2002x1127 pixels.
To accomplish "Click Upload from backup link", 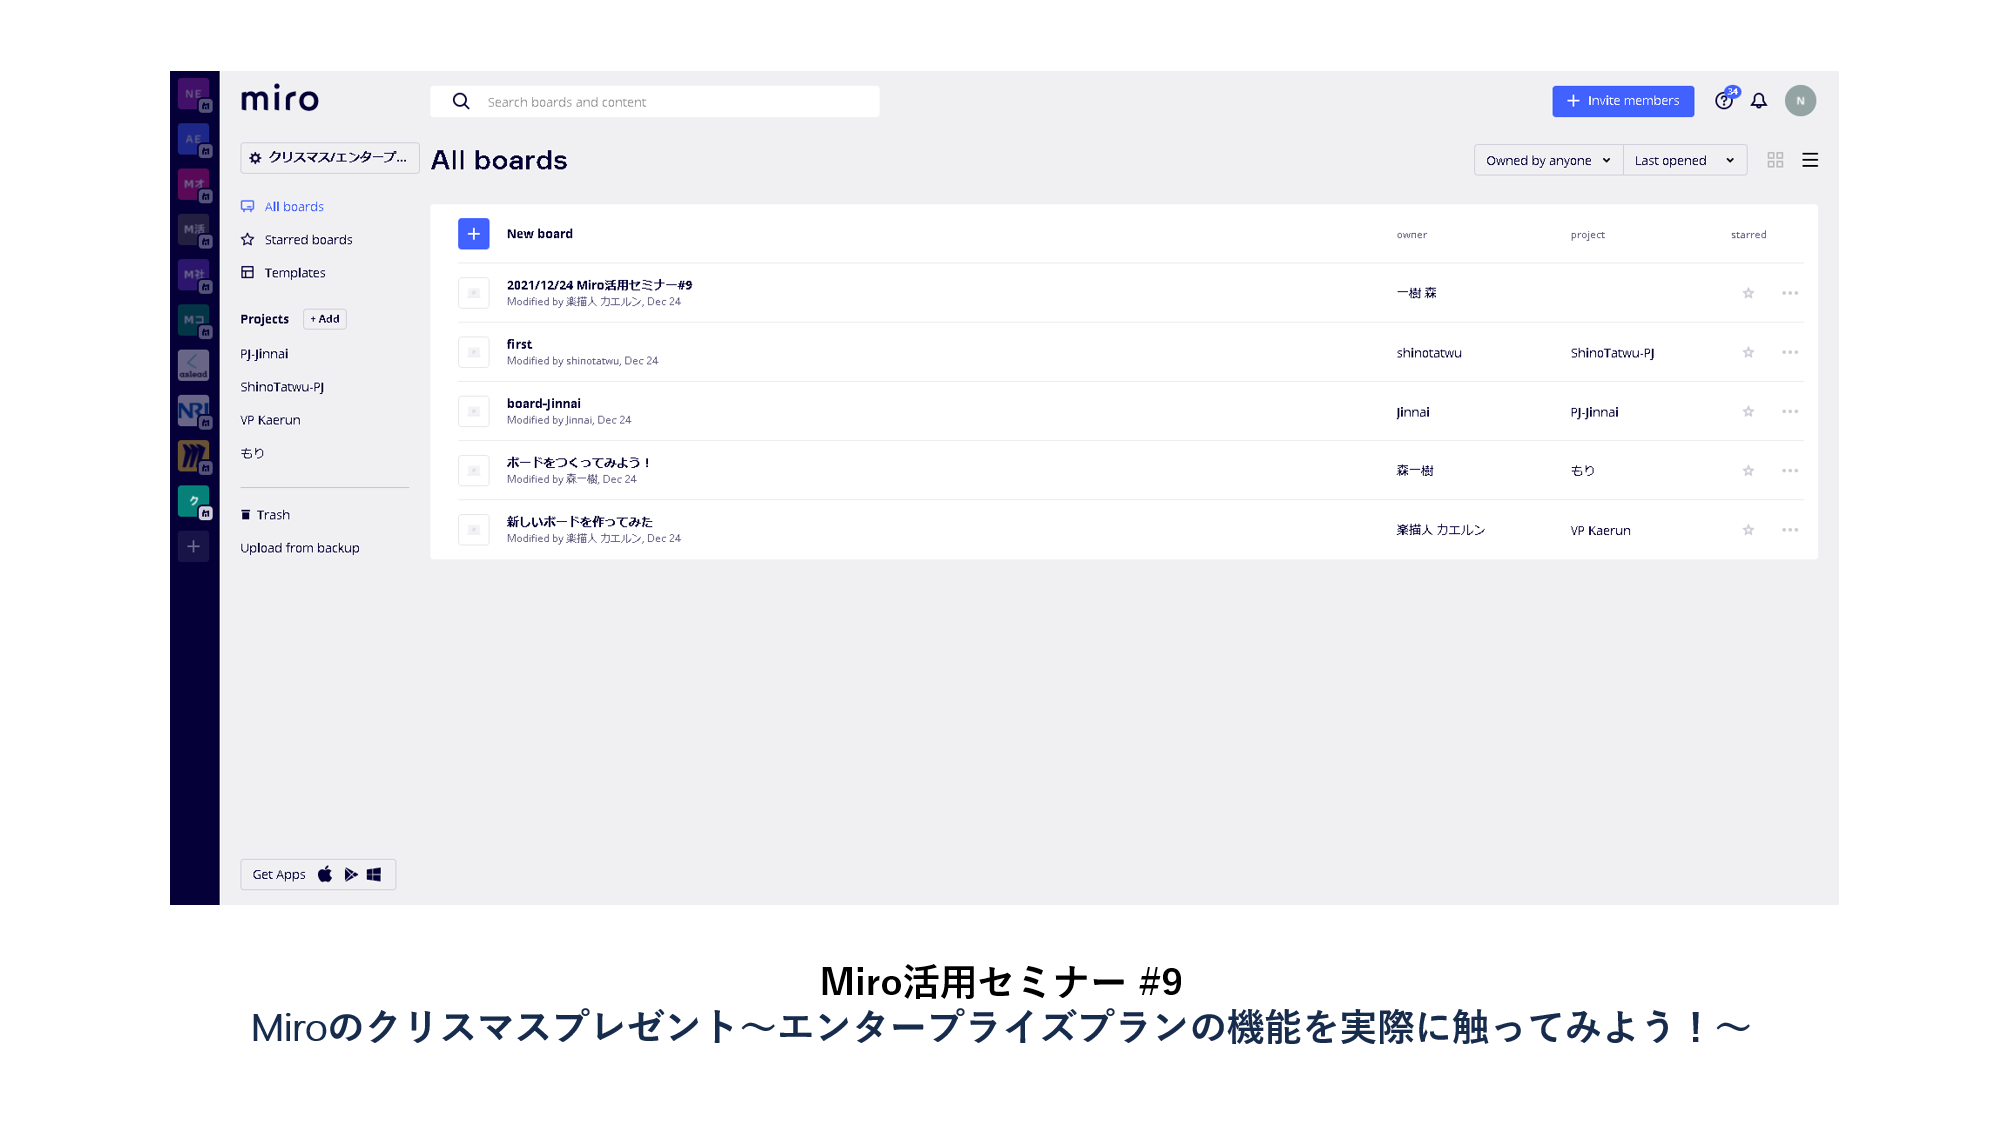I will (299, 548).
